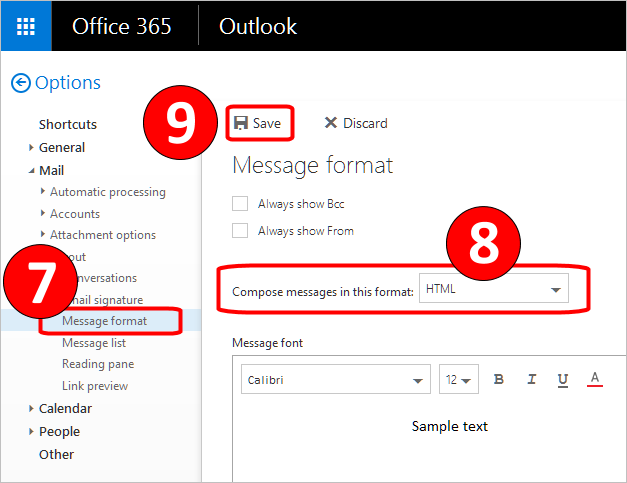Expand the Accounts triangle
The width and height of the screenshot is (627, 483).
pyautogui.click(x=43, y=213)
